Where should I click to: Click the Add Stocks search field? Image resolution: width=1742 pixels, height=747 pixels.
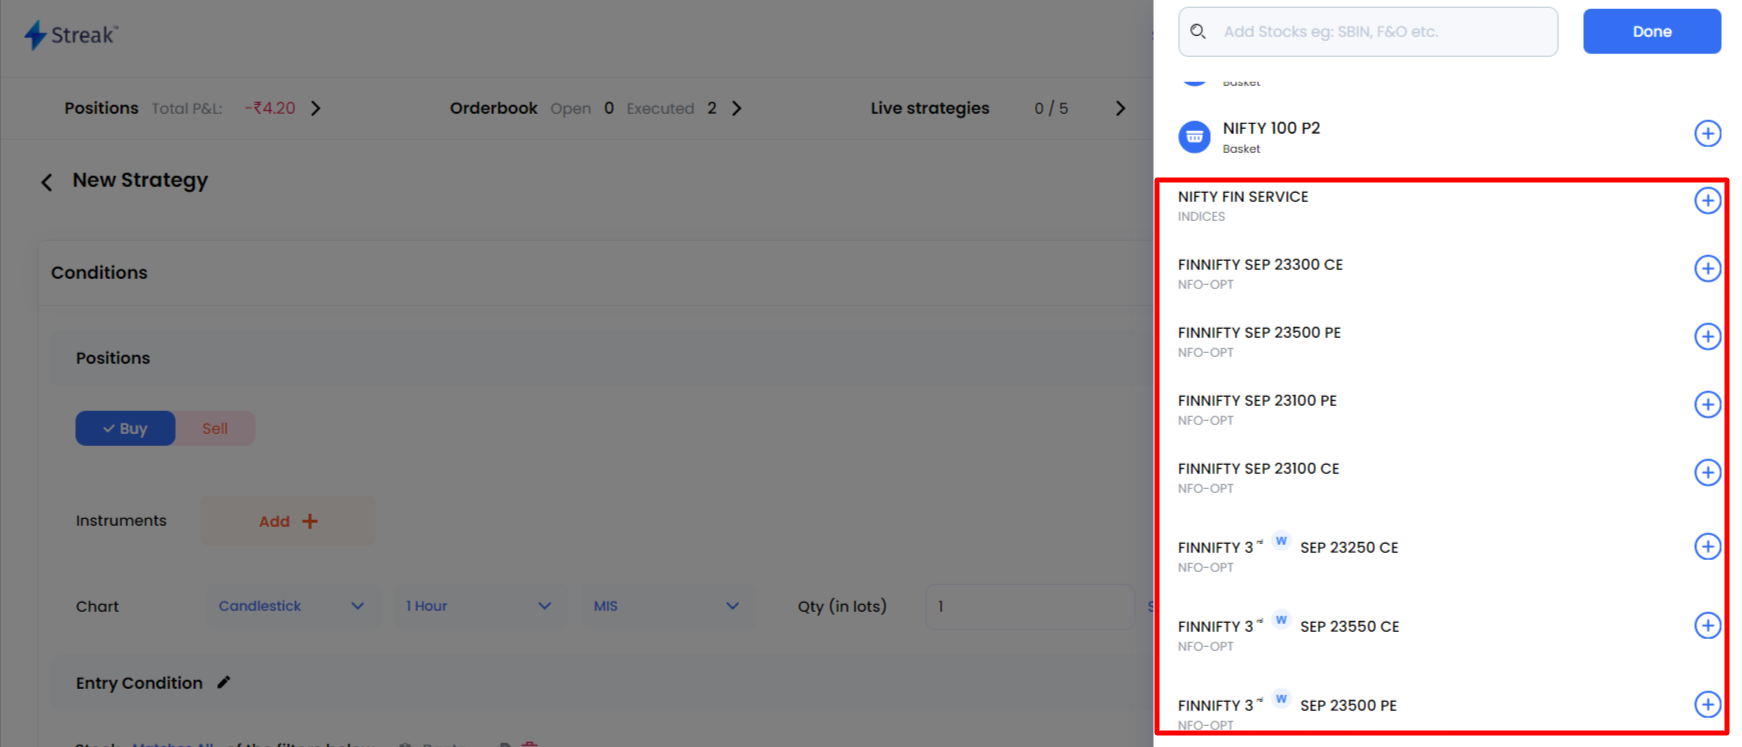[x=1380, y=32]
